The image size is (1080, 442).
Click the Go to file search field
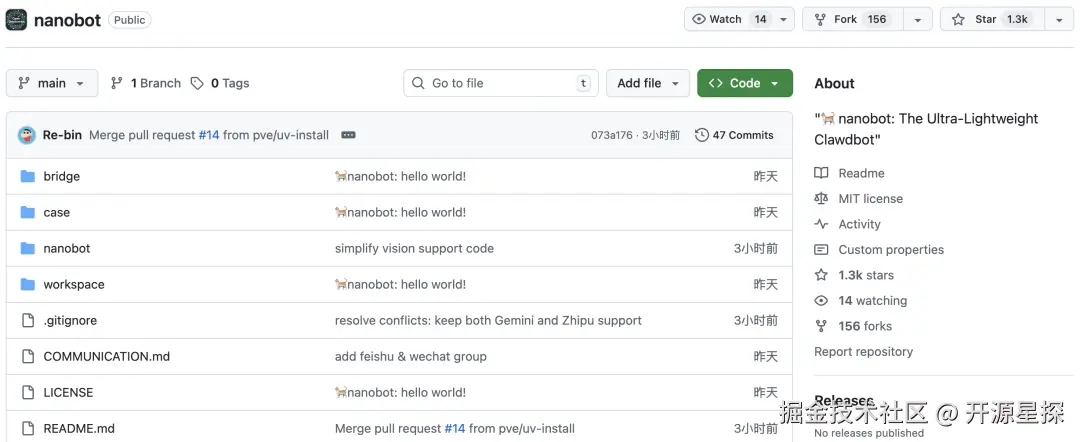(x=500, y=83)
